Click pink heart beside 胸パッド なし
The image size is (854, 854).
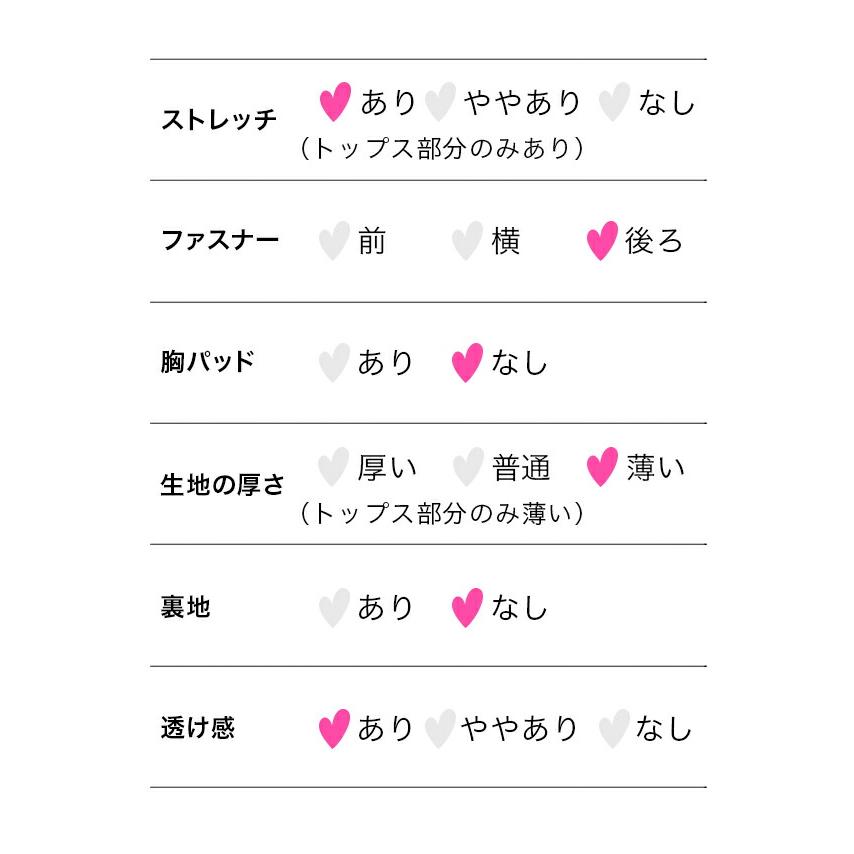pos(467,363)
